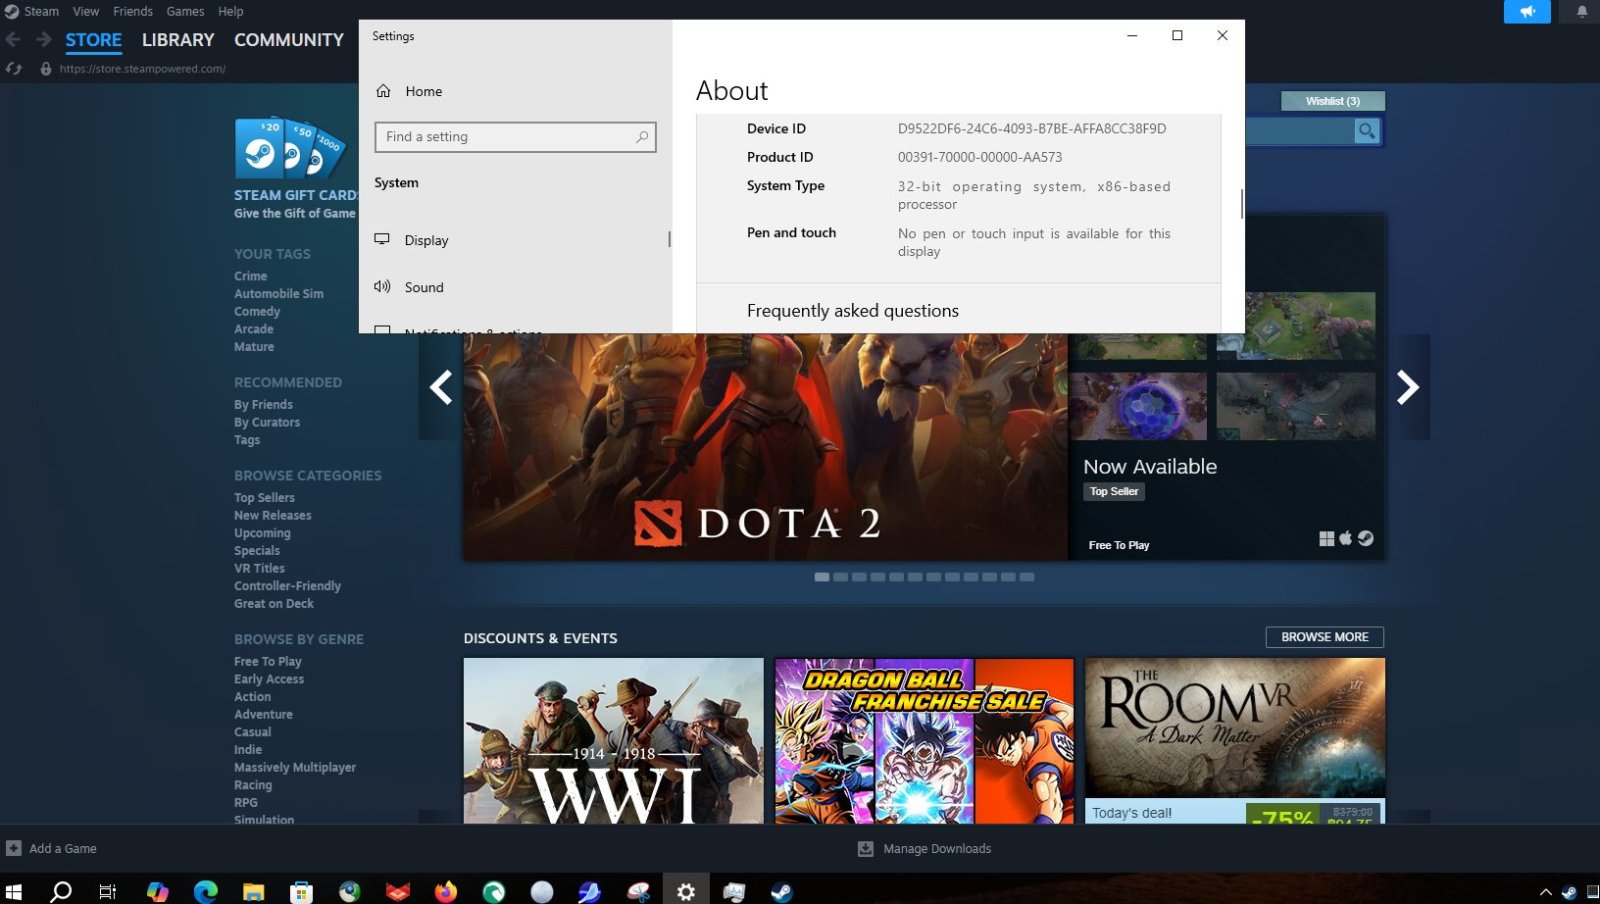Click Steam icon in system tray

click(x=1569, y=892)
